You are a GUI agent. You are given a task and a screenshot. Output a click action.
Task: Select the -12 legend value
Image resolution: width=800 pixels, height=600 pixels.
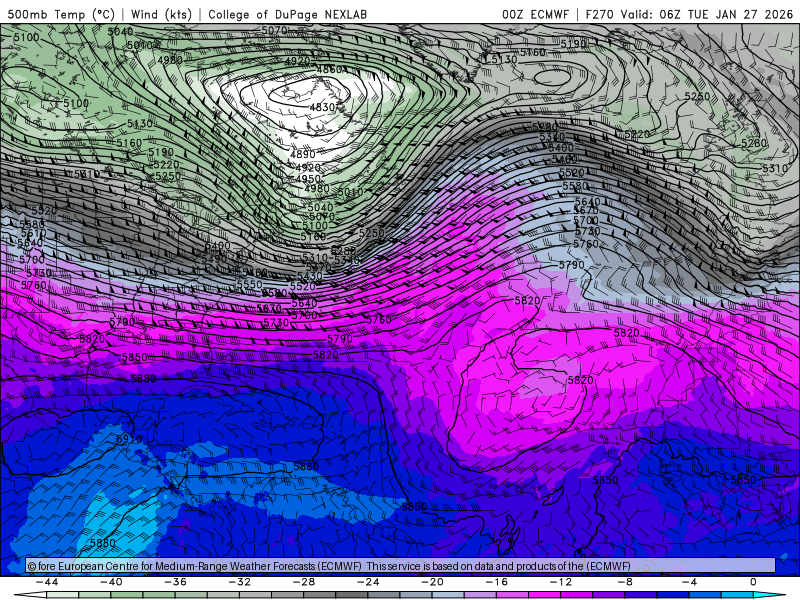561,582
